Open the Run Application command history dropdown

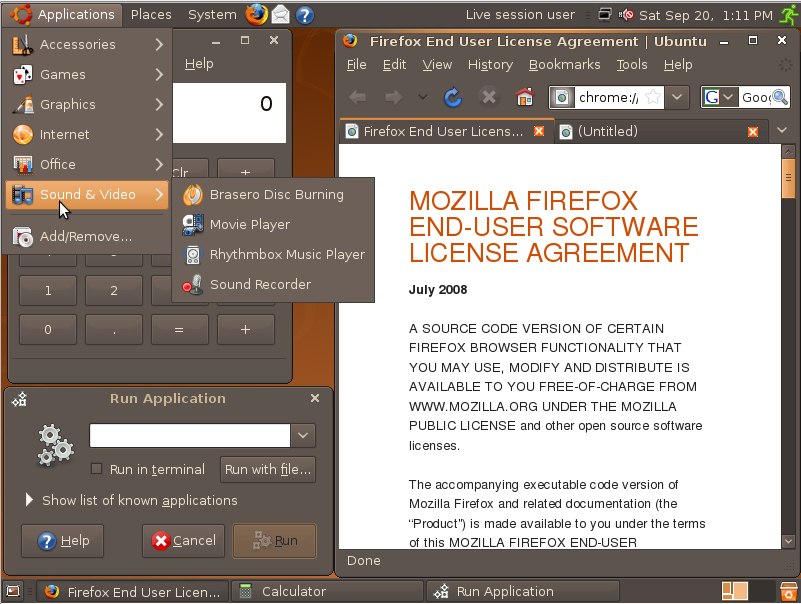(x=303, y=435)
